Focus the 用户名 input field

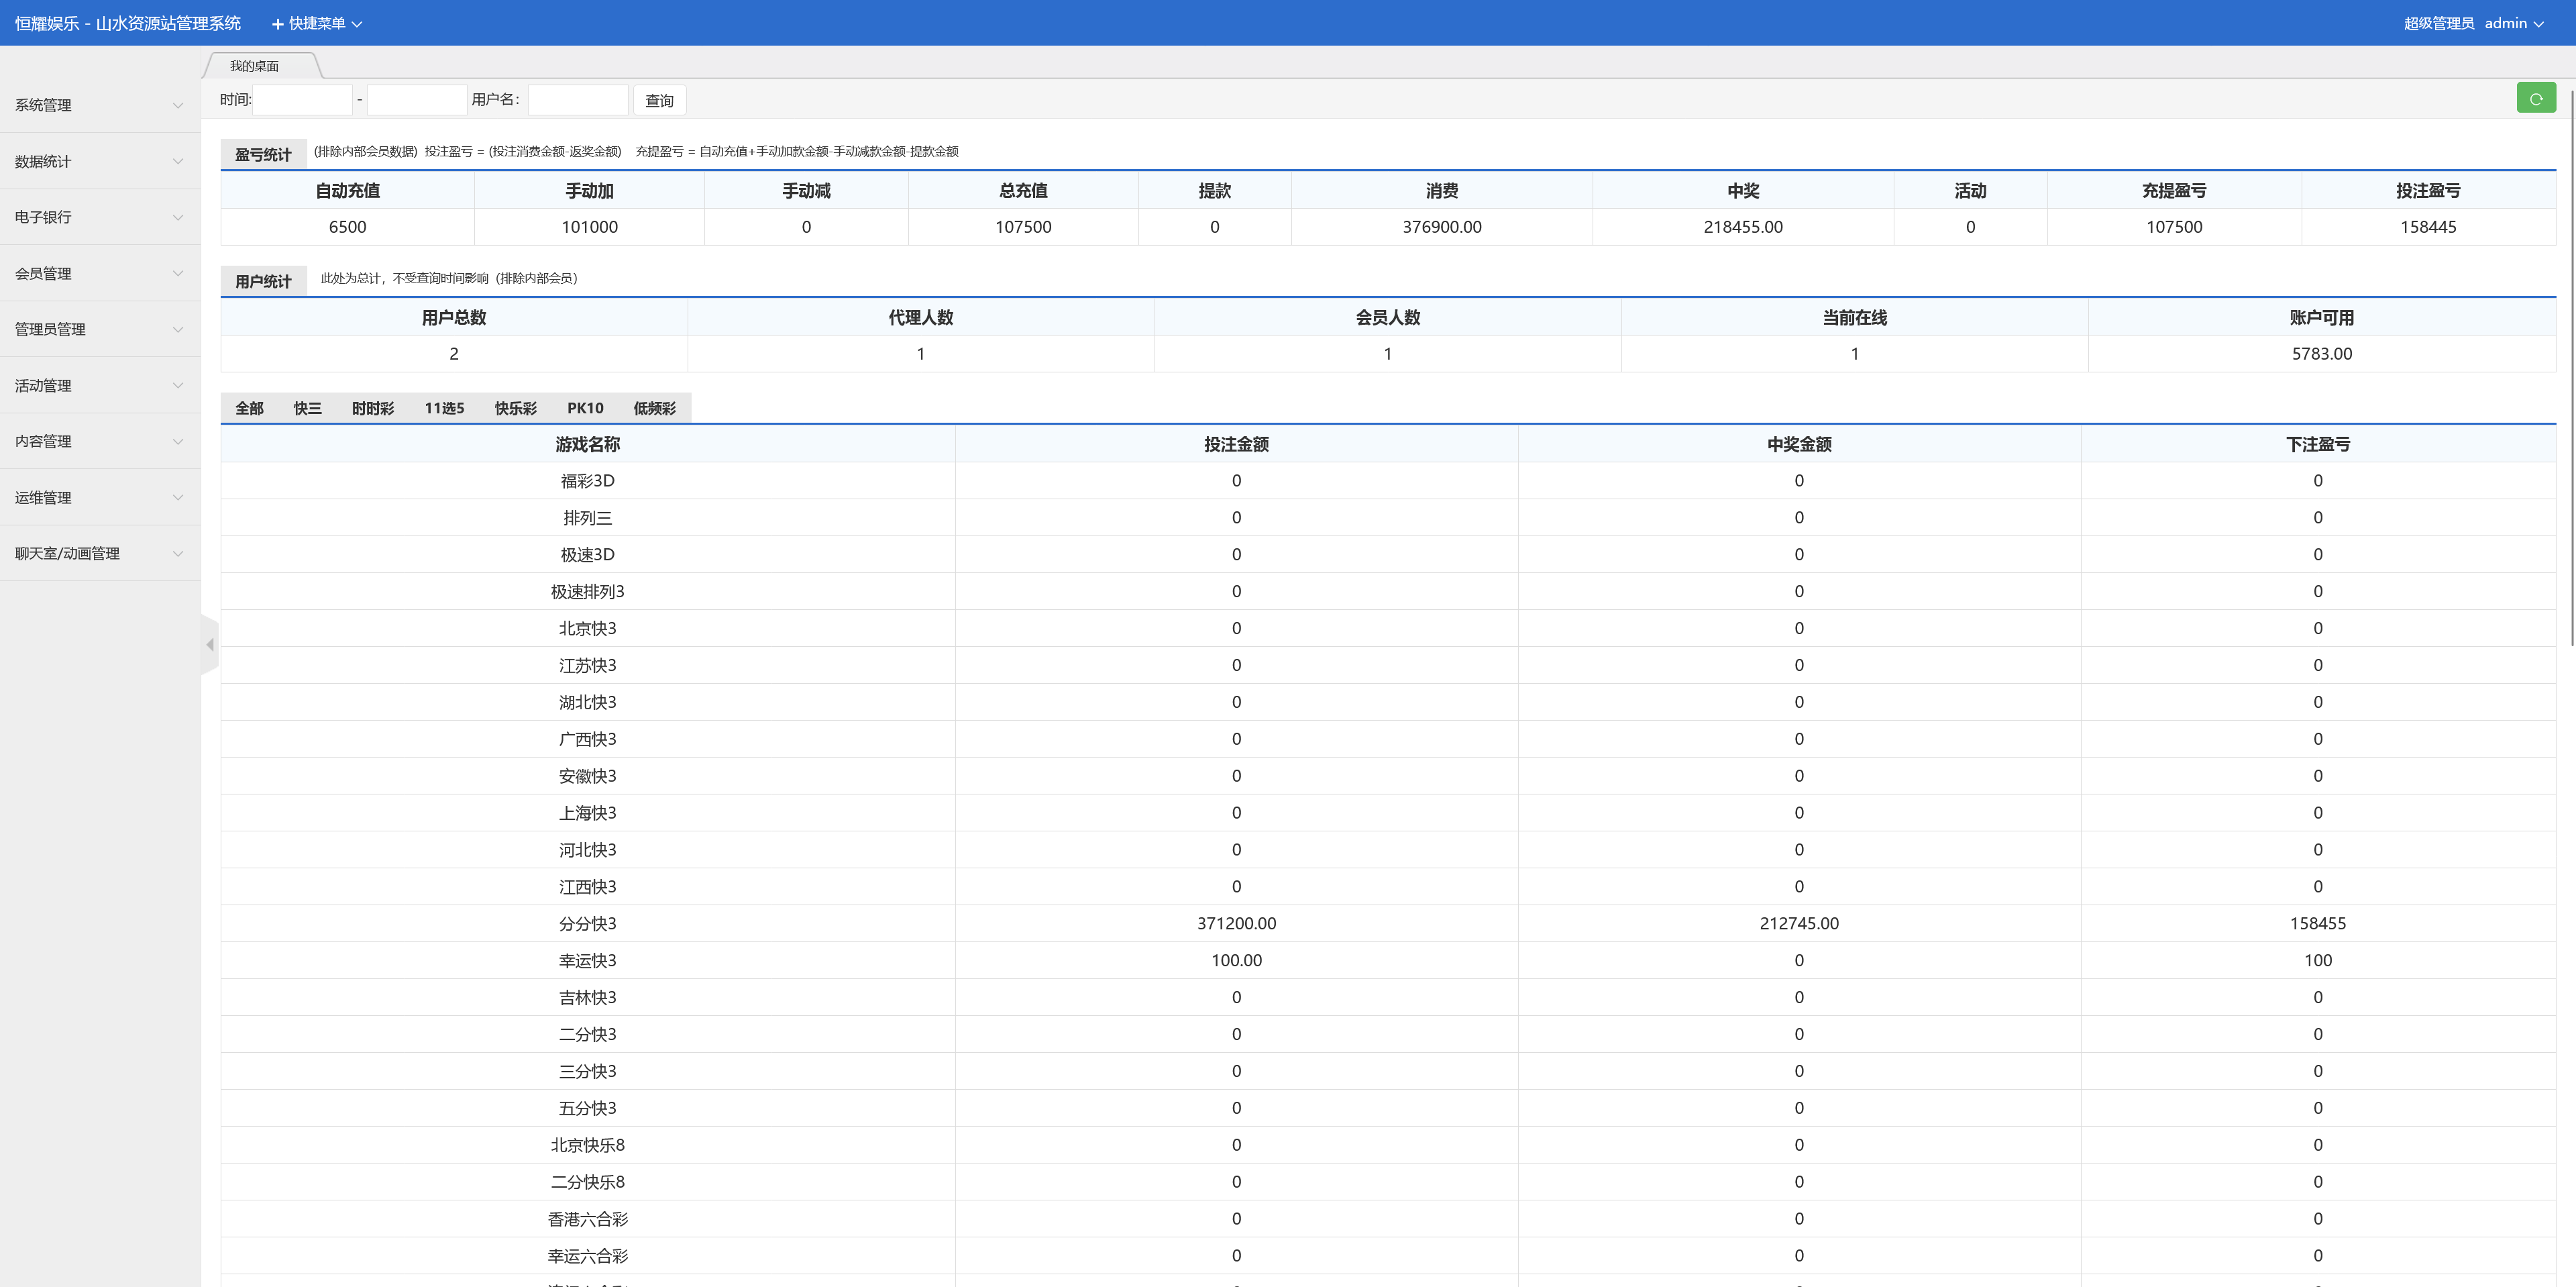[x=578, y=100]
